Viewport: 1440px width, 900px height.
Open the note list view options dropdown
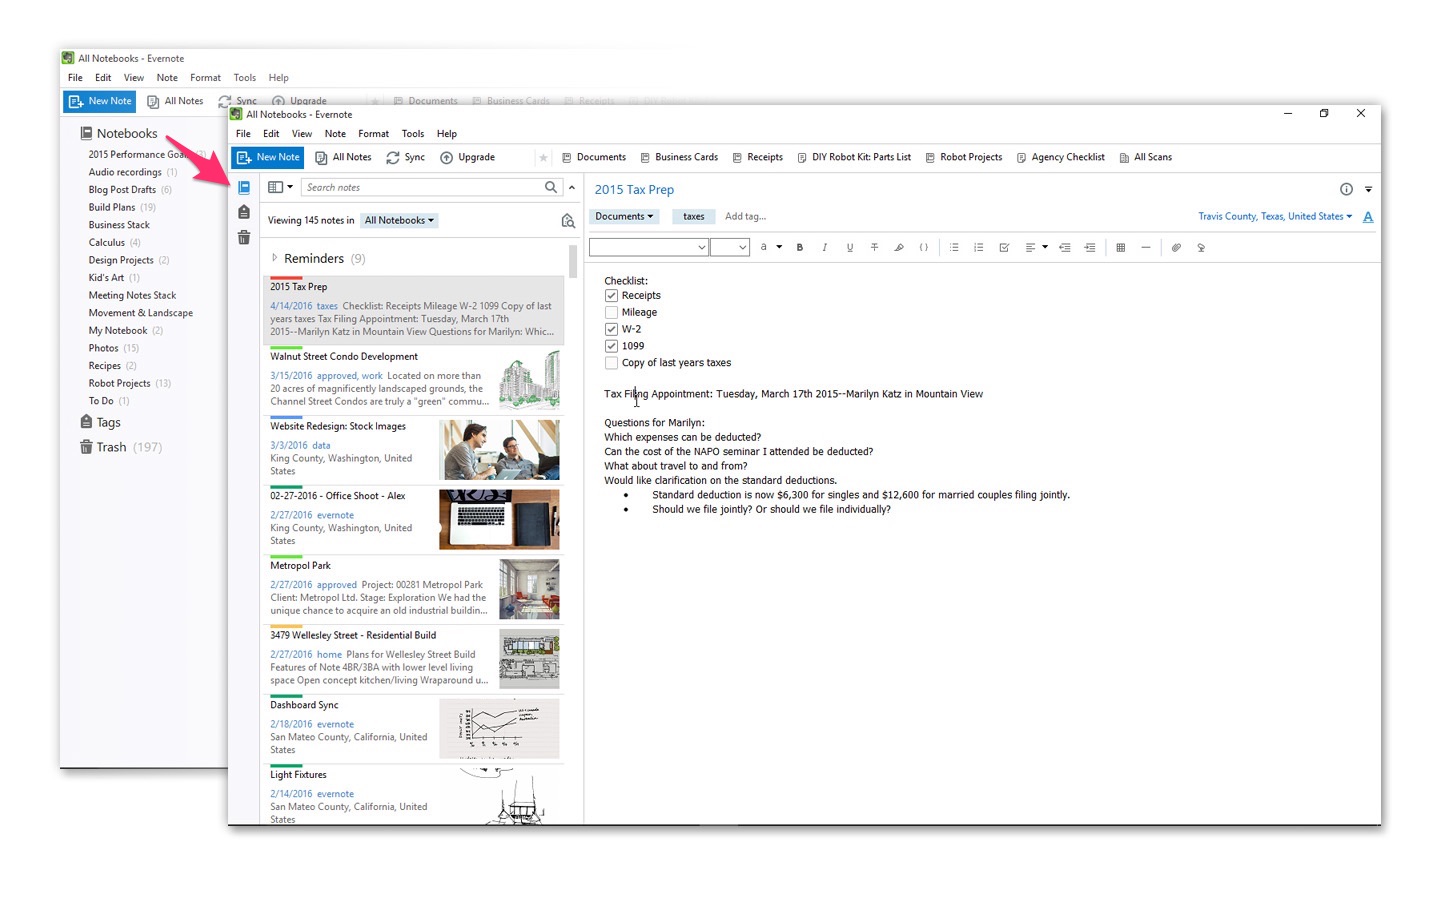click(281, 187)
